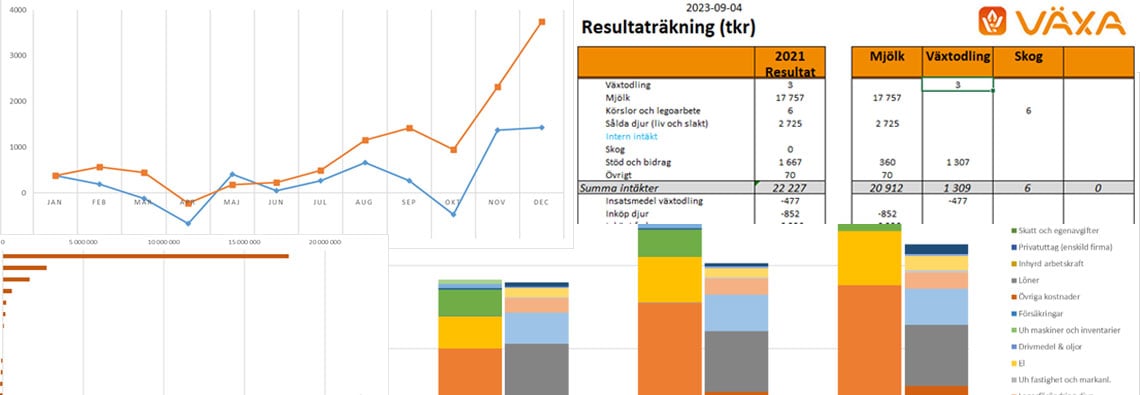Viewport: 1140px width, 395px height.
Task: Click the Drivmedel & oljor legend marker
Action: coord(1013,347)
